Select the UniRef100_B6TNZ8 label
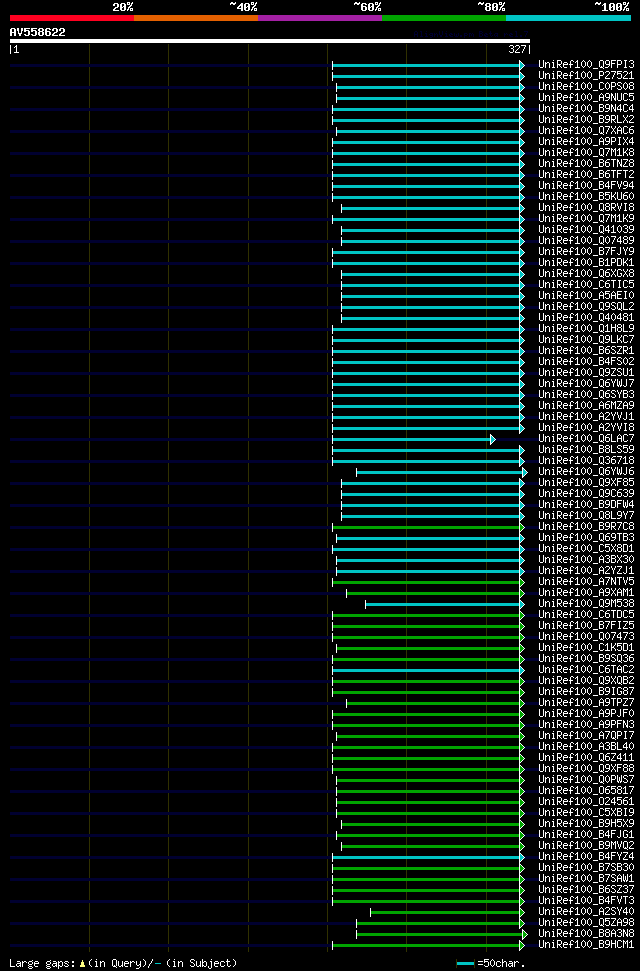 [x=586, y=163]
